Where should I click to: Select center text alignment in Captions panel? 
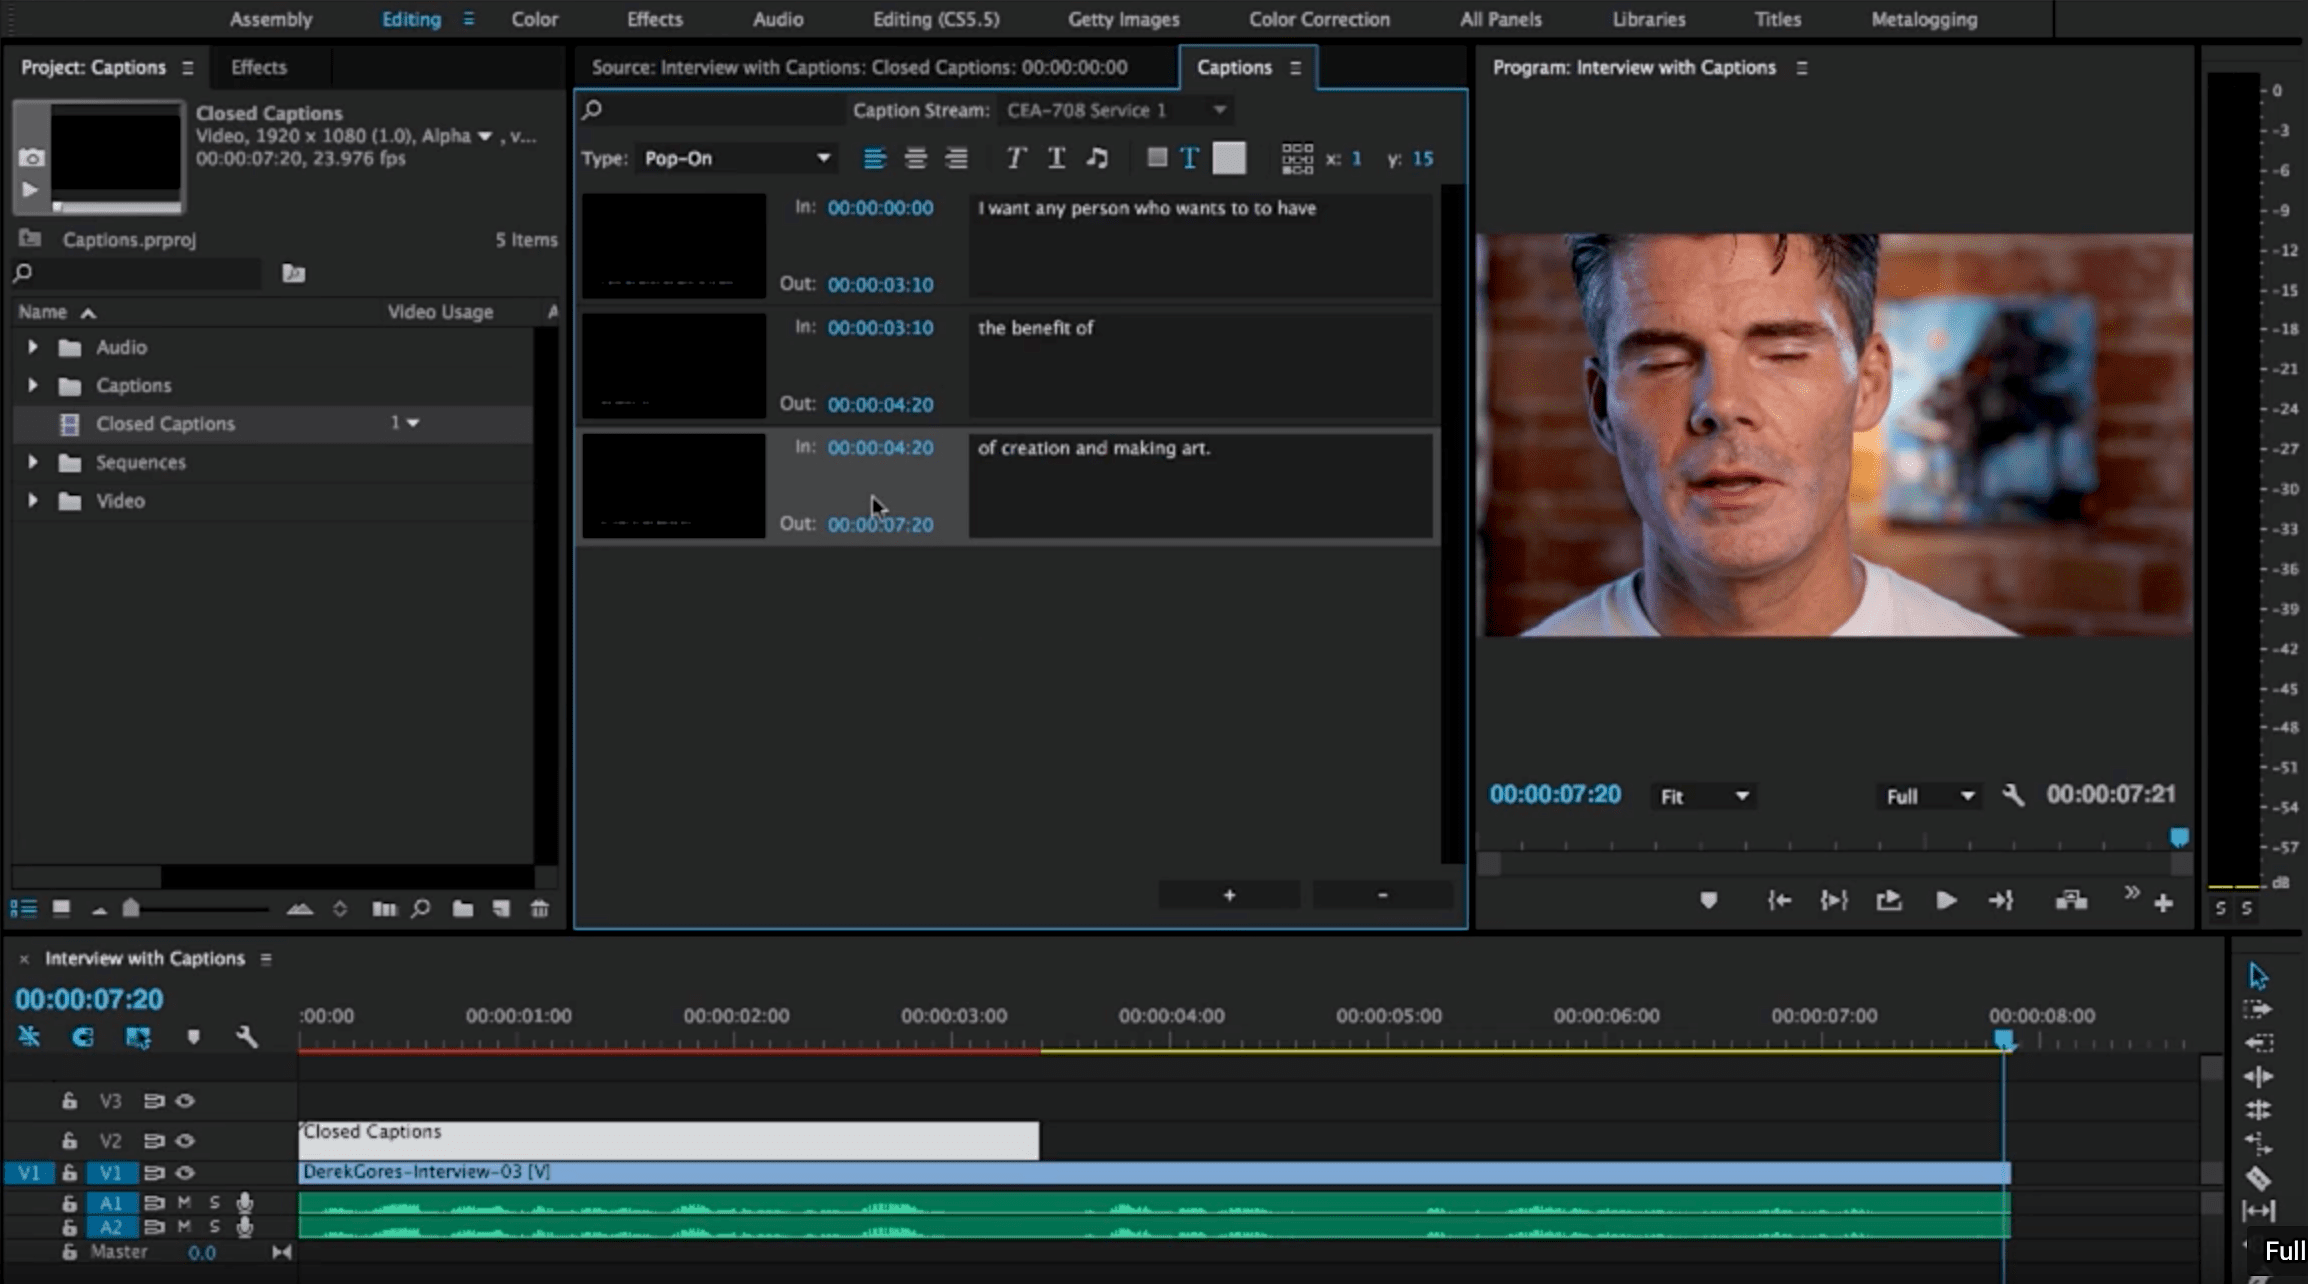[x=915, y=158]
